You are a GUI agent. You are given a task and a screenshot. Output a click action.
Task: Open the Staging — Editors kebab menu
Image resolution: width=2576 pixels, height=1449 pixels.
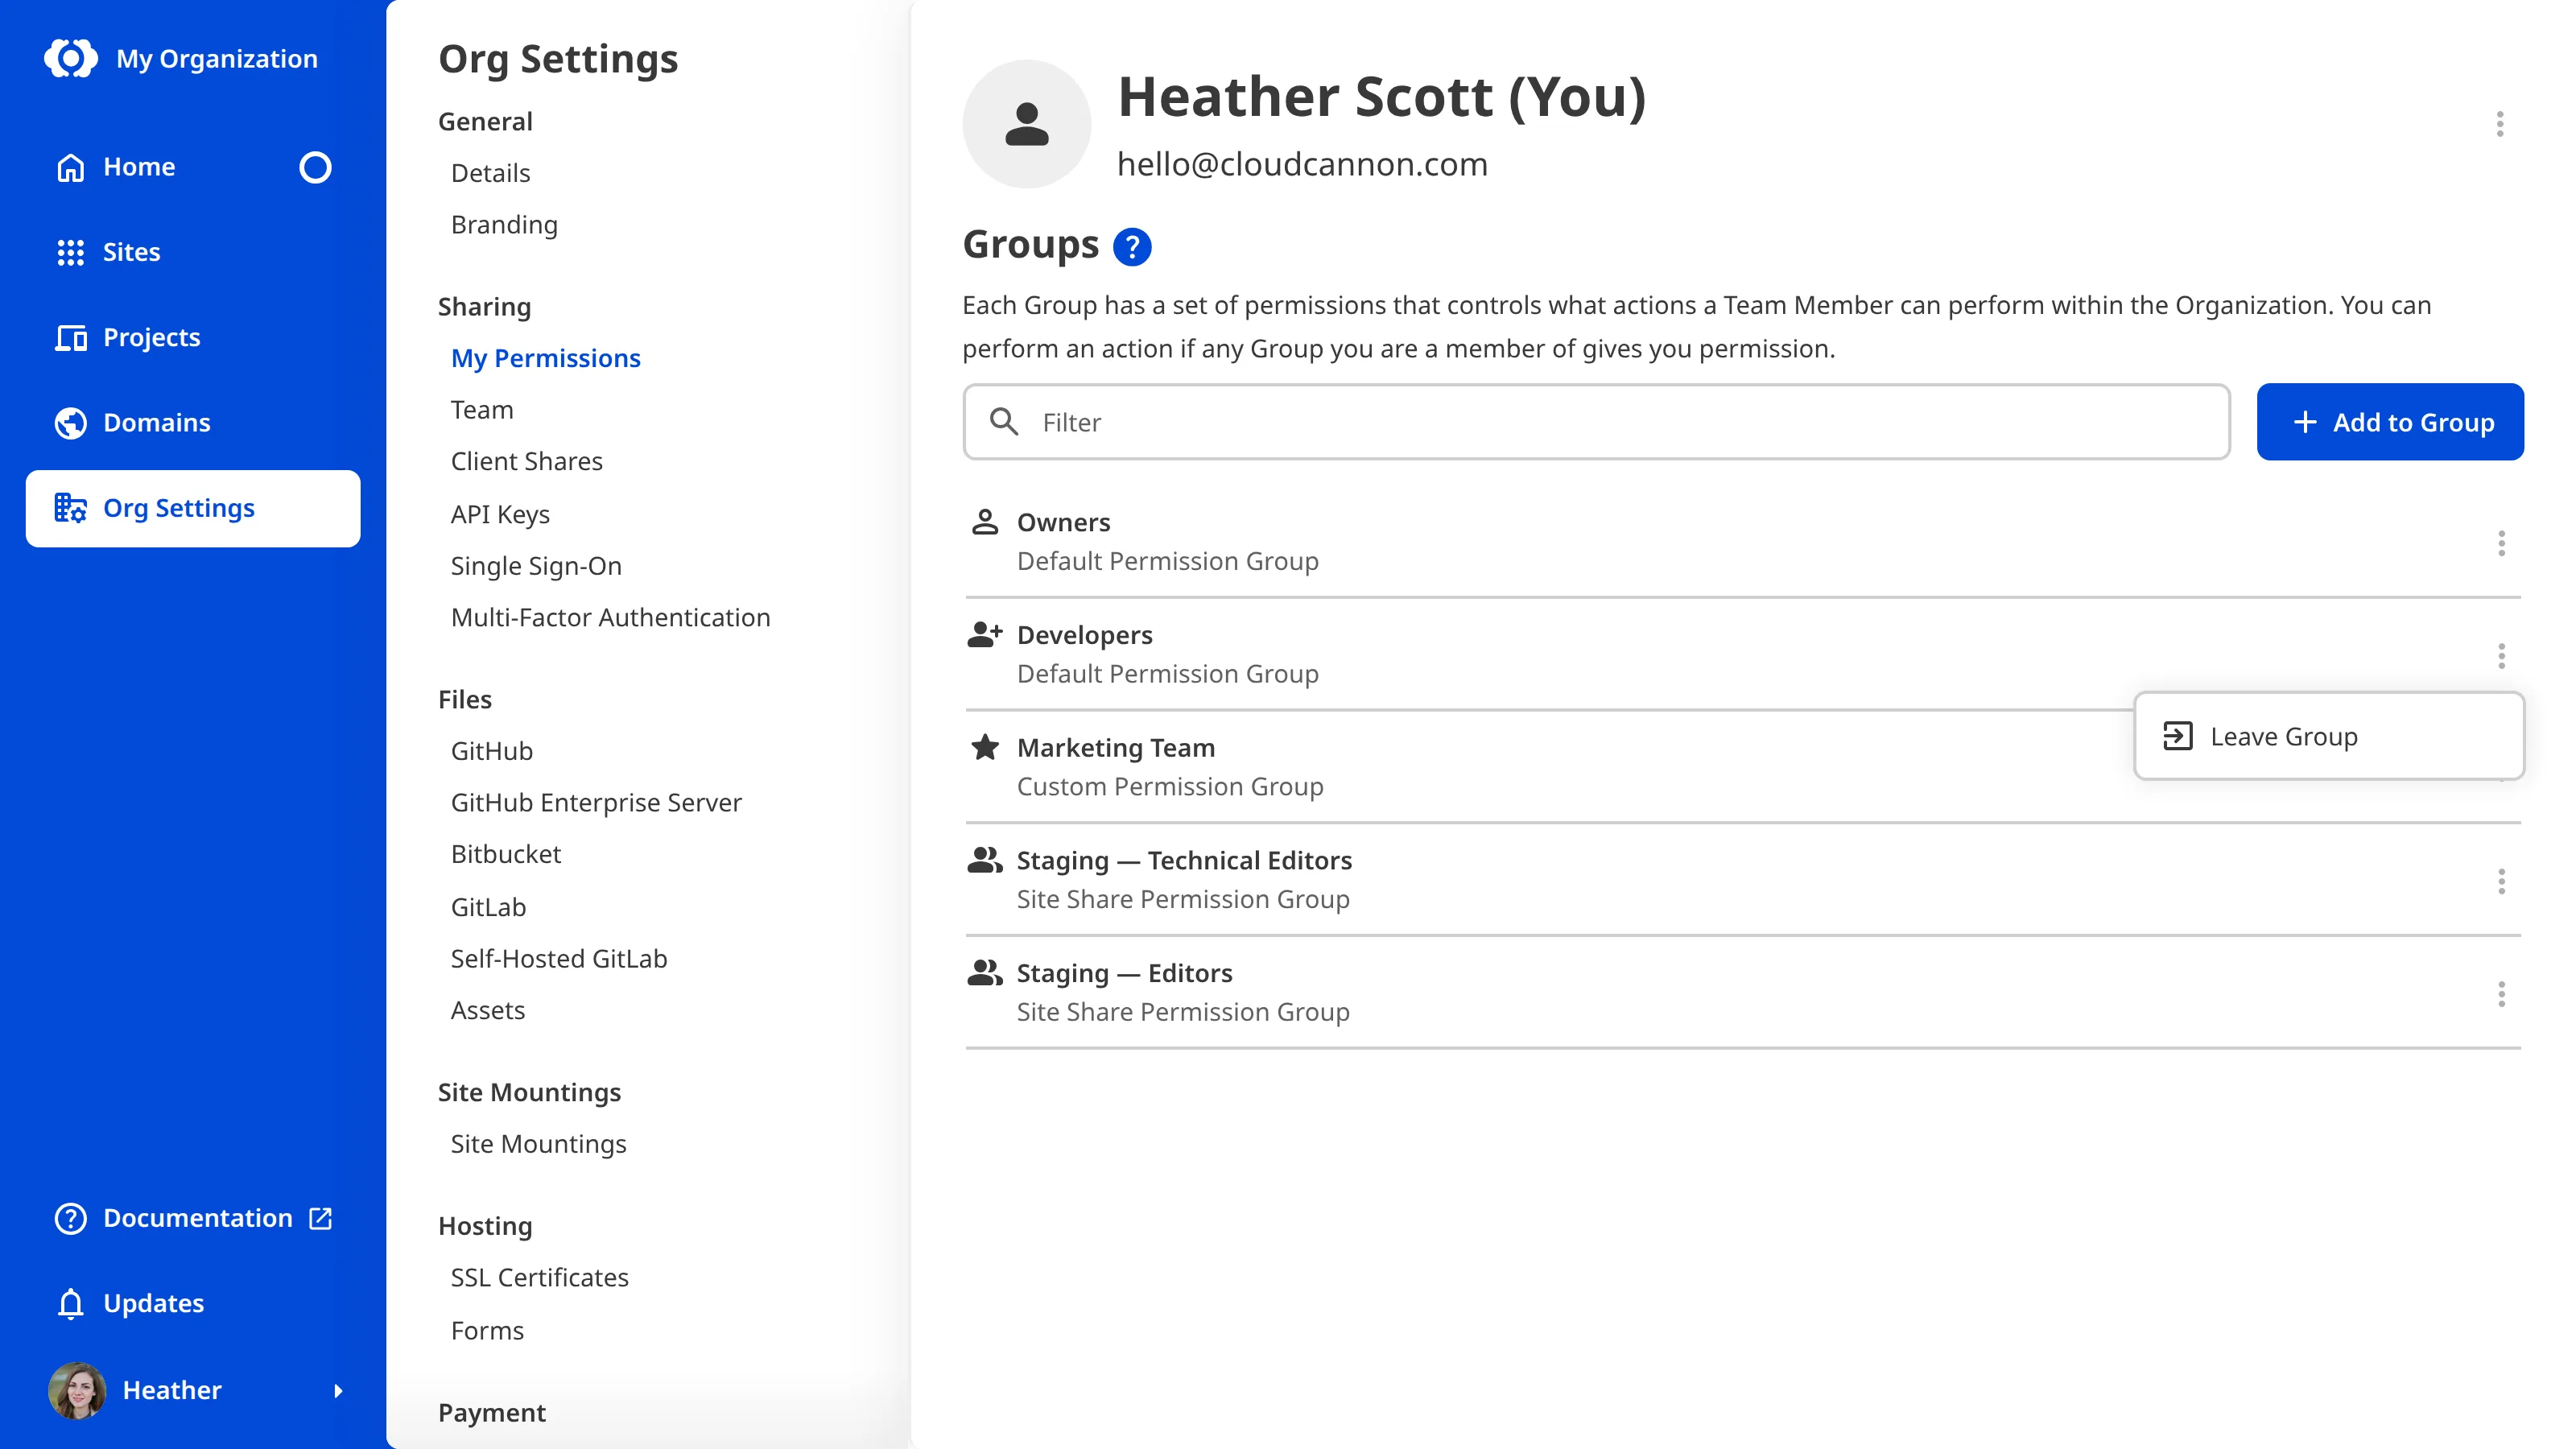coord(2501,994)
